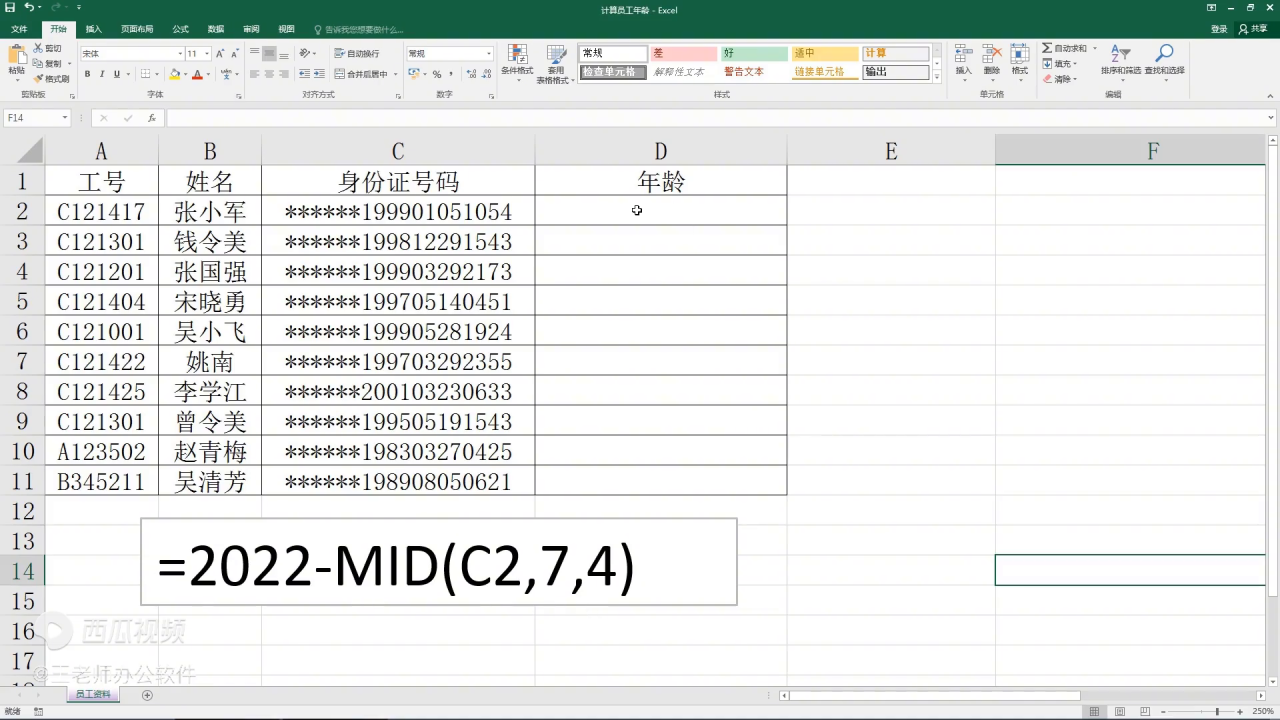Screen dimensions: 1280x720
Task: Expand the formula bar
Action: pyautogui.click(x=1271, y=118)
